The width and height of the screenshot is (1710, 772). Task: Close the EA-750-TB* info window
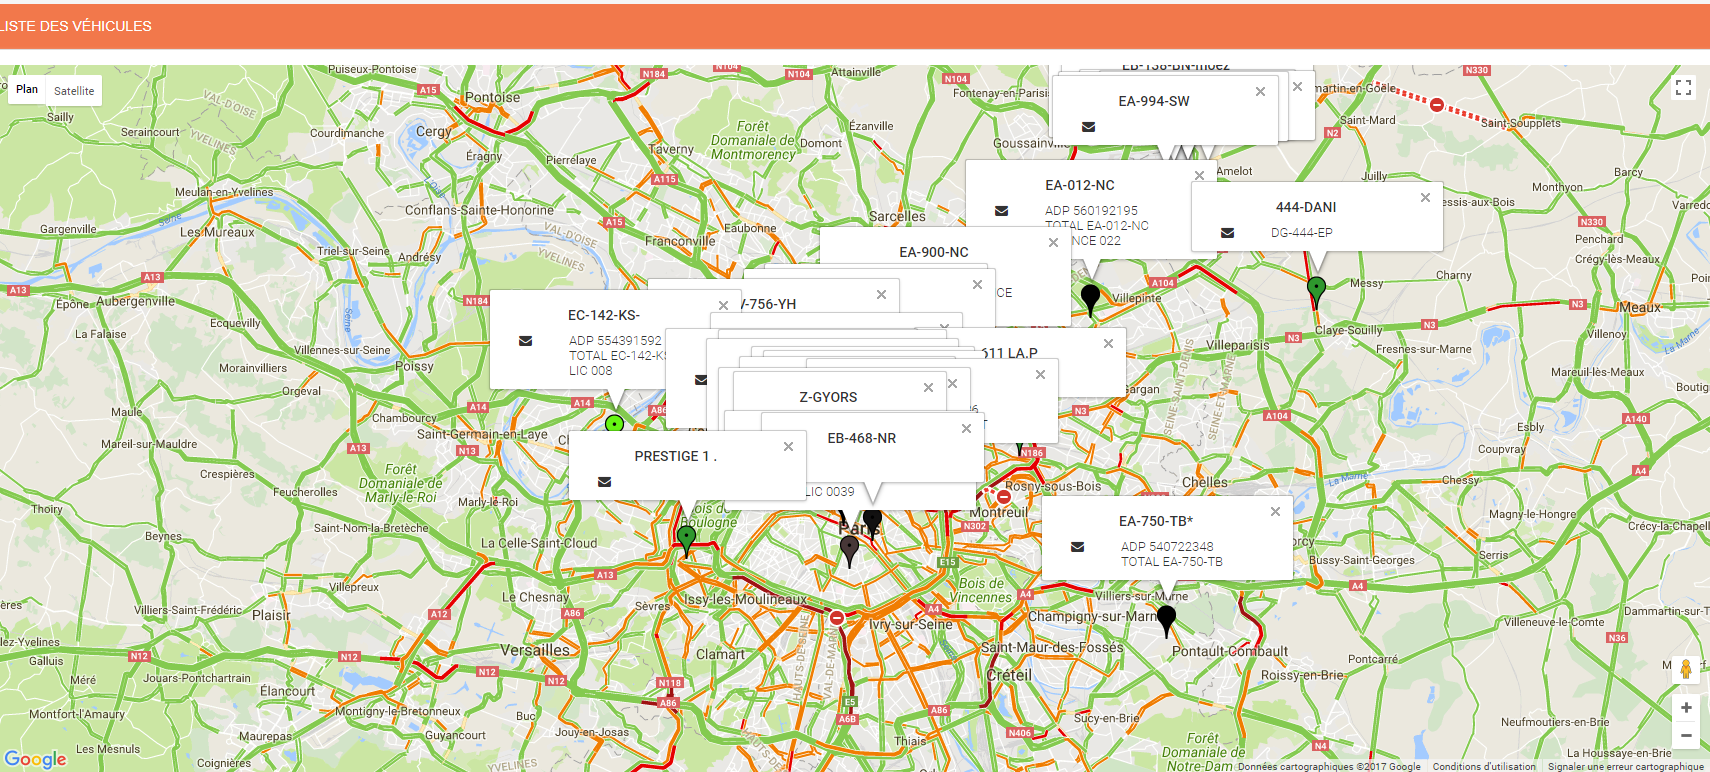pos(1275,511)
